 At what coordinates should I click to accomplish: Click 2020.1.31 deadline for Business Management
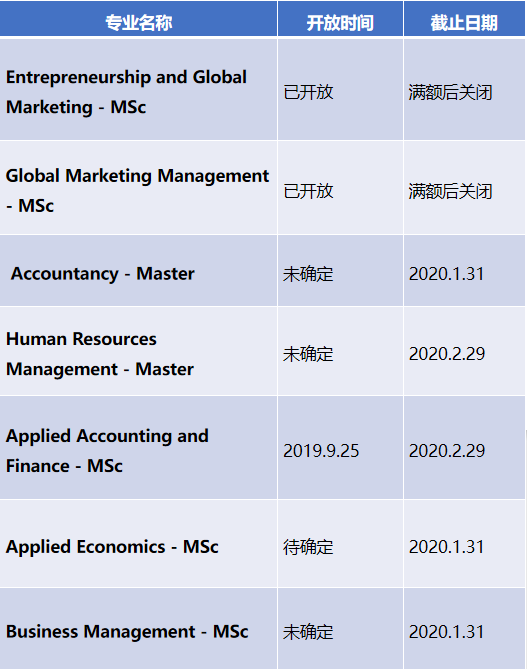click(446, 632)
